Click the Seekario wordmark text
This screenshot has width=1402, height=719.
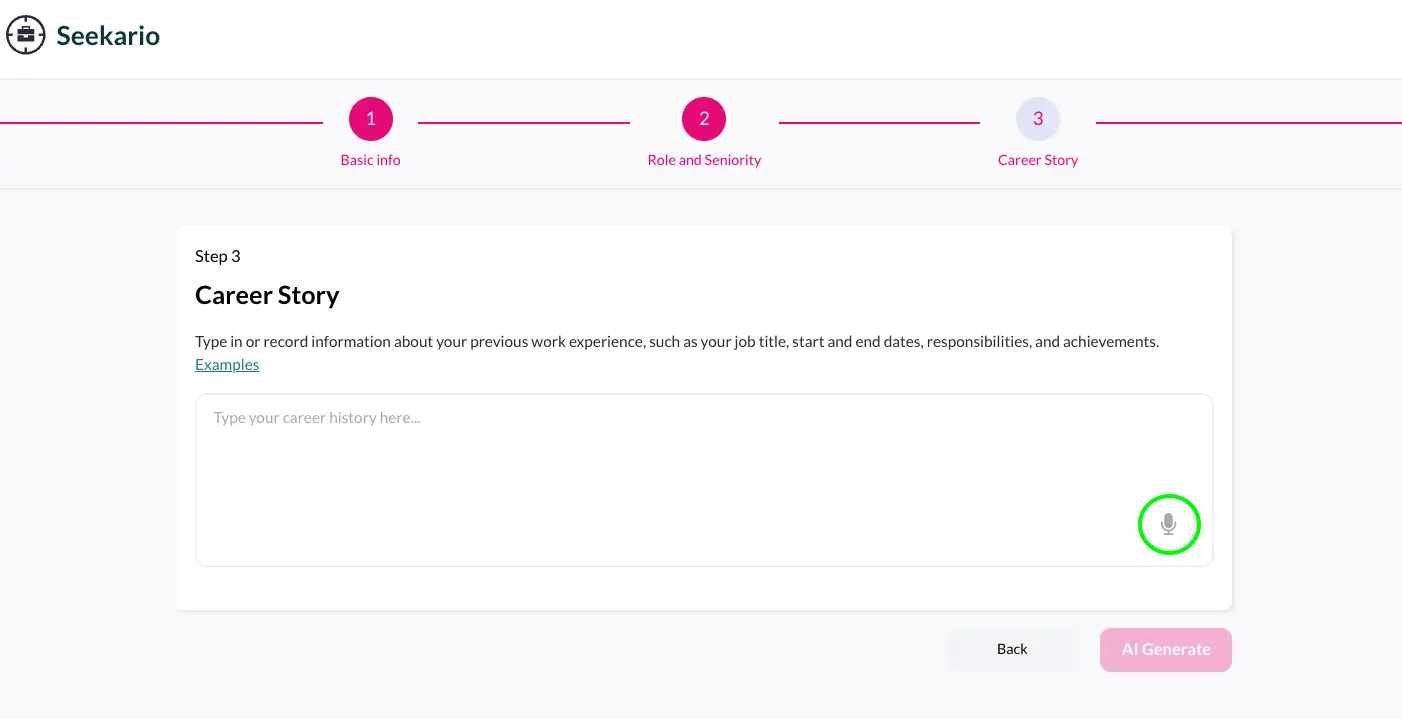point(108,35)
